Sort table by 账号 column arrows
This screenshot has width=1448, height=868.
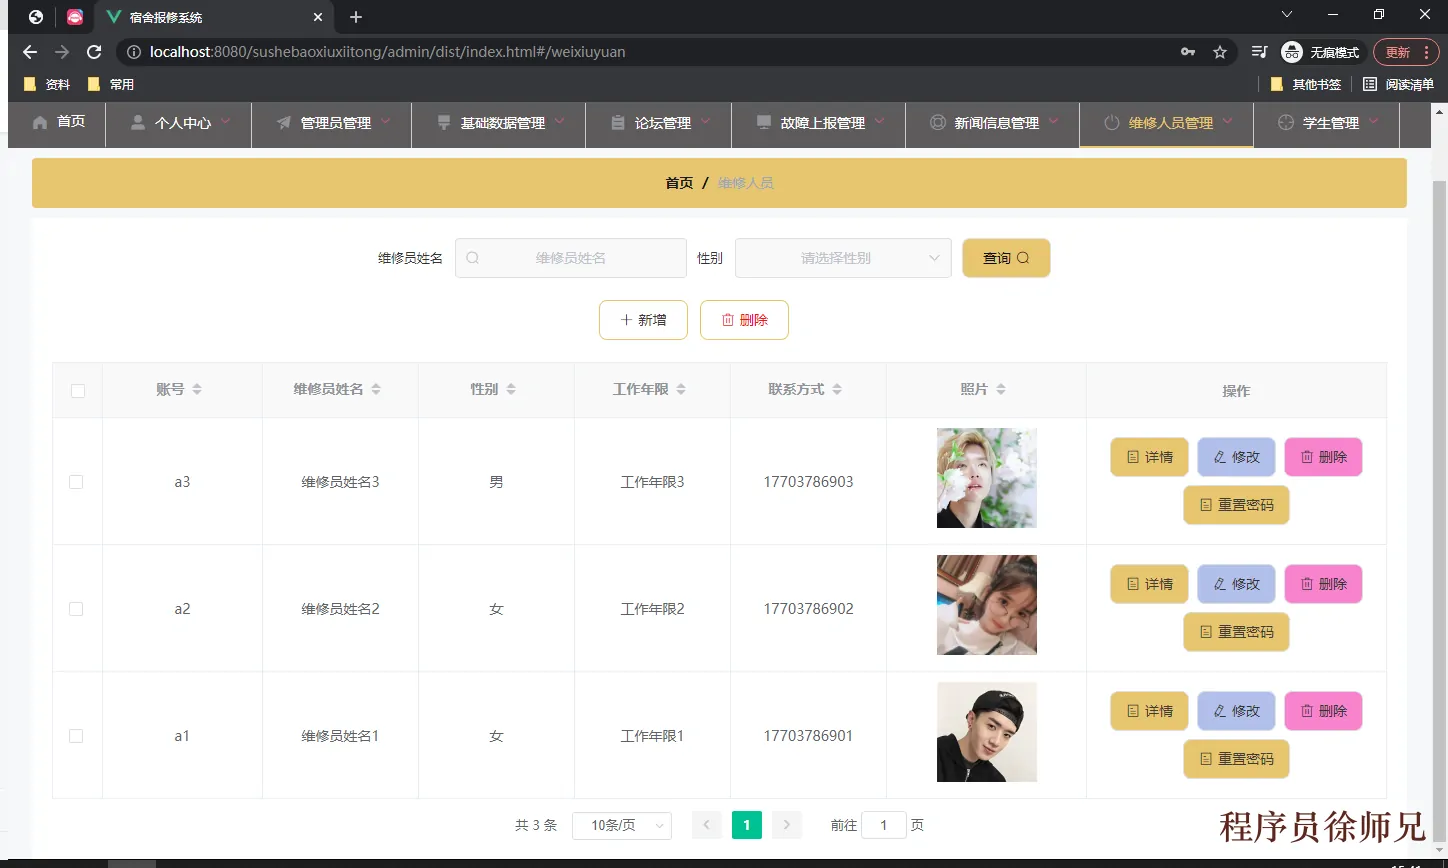197,389
